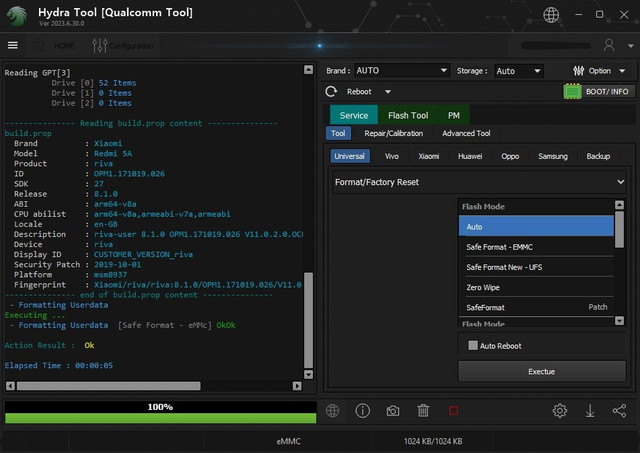Open the Configuration tab
This screenshot has height=453, width=640.
pos(122,46)
